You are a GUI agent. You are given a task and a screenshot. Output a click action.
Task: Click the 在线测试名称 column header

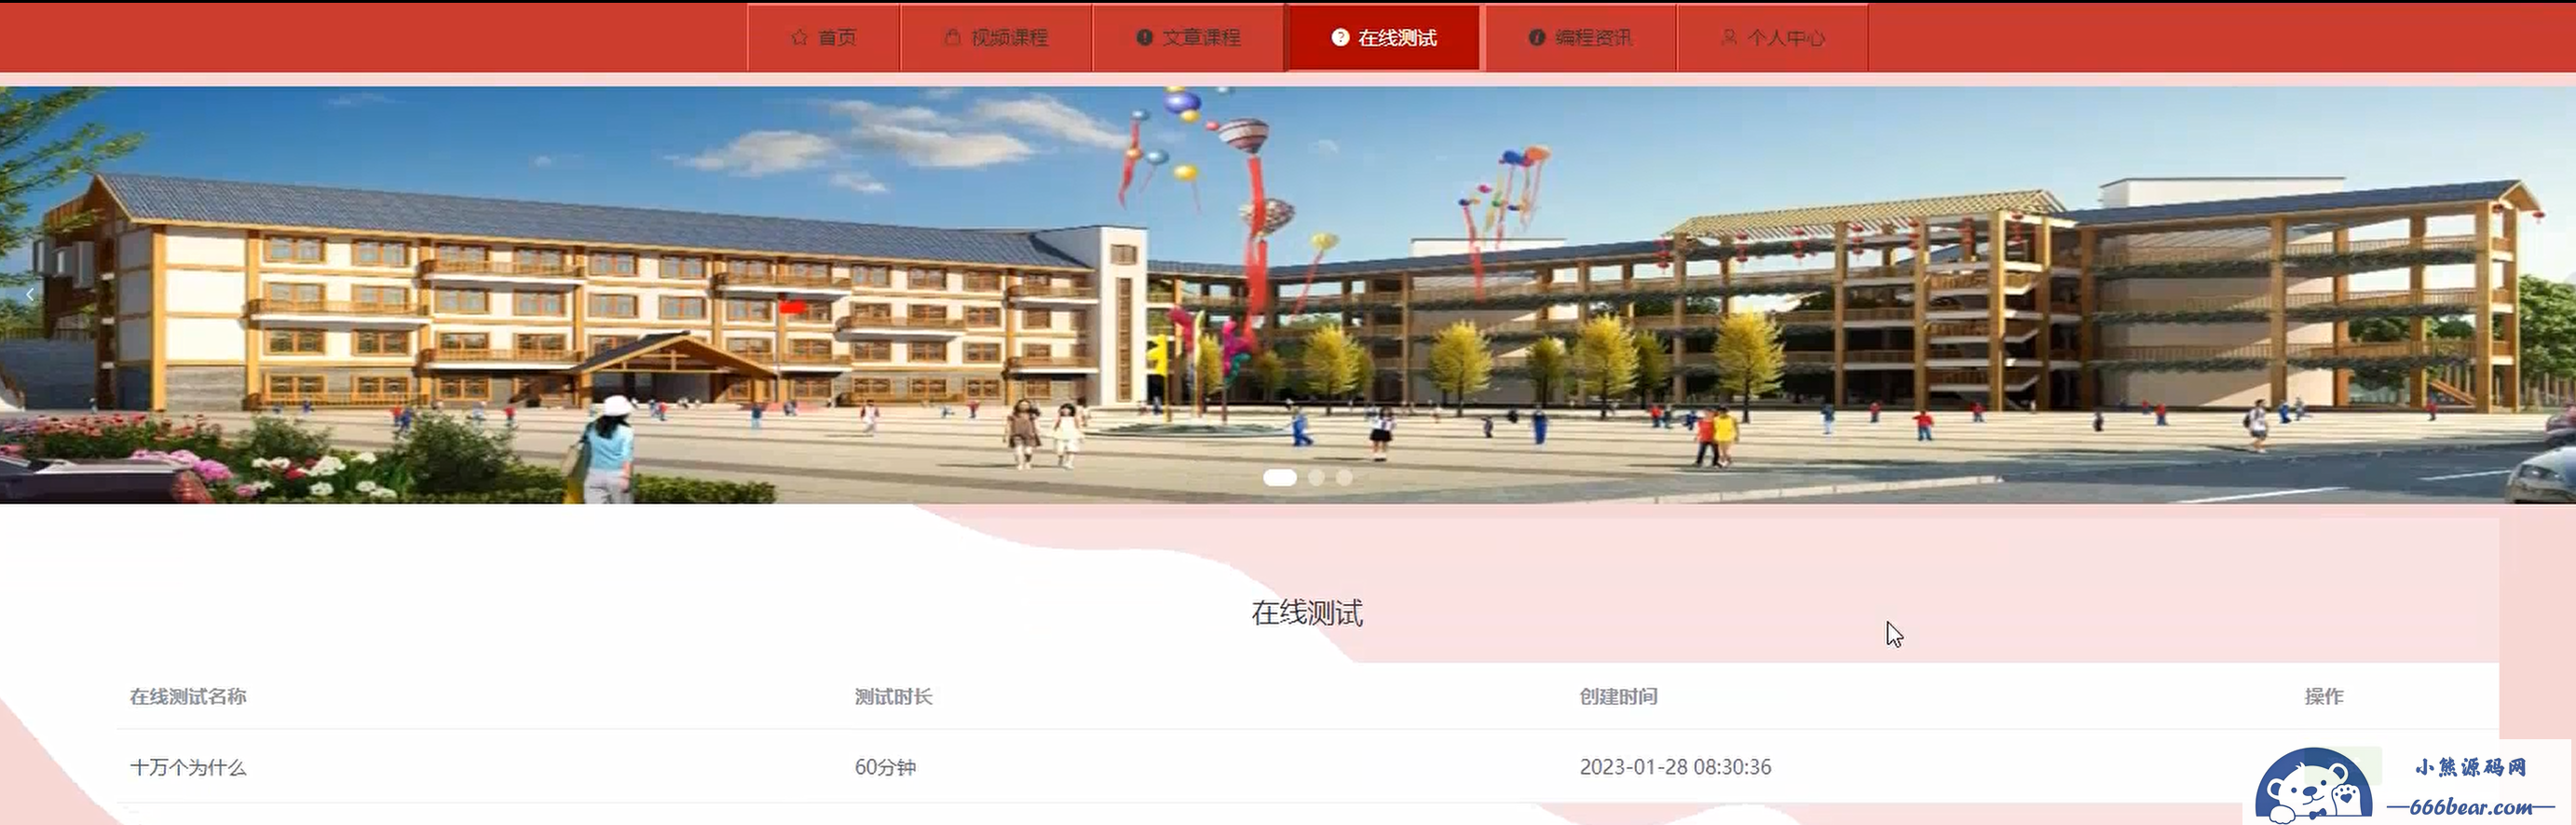188,697
